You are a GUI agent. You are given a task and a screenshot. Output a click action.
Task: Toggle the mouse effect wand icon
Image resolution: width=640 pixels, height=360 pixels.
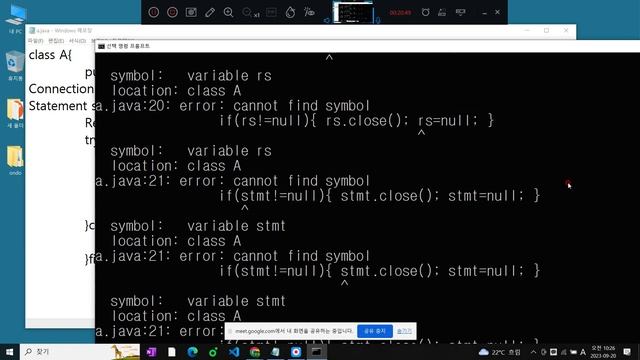(x=309, y=12)
